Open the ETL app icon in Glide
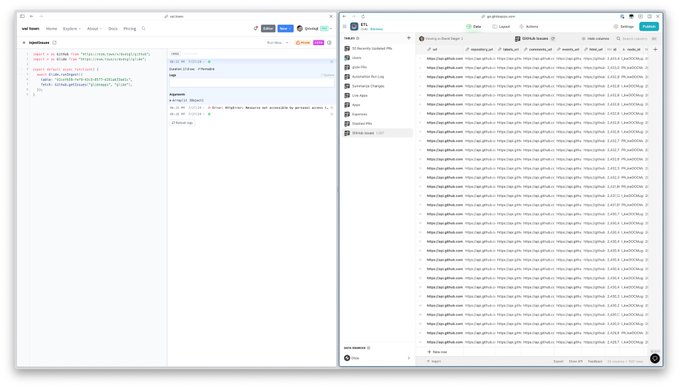The image size is (680, 388). click(x=354, y=26)
